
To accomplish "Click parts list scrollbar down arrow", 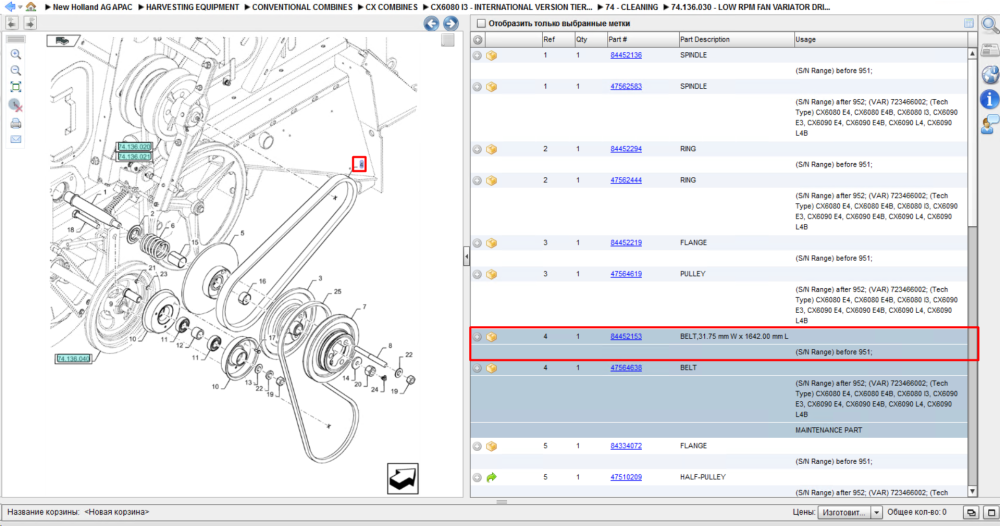I will pos(973,491).
